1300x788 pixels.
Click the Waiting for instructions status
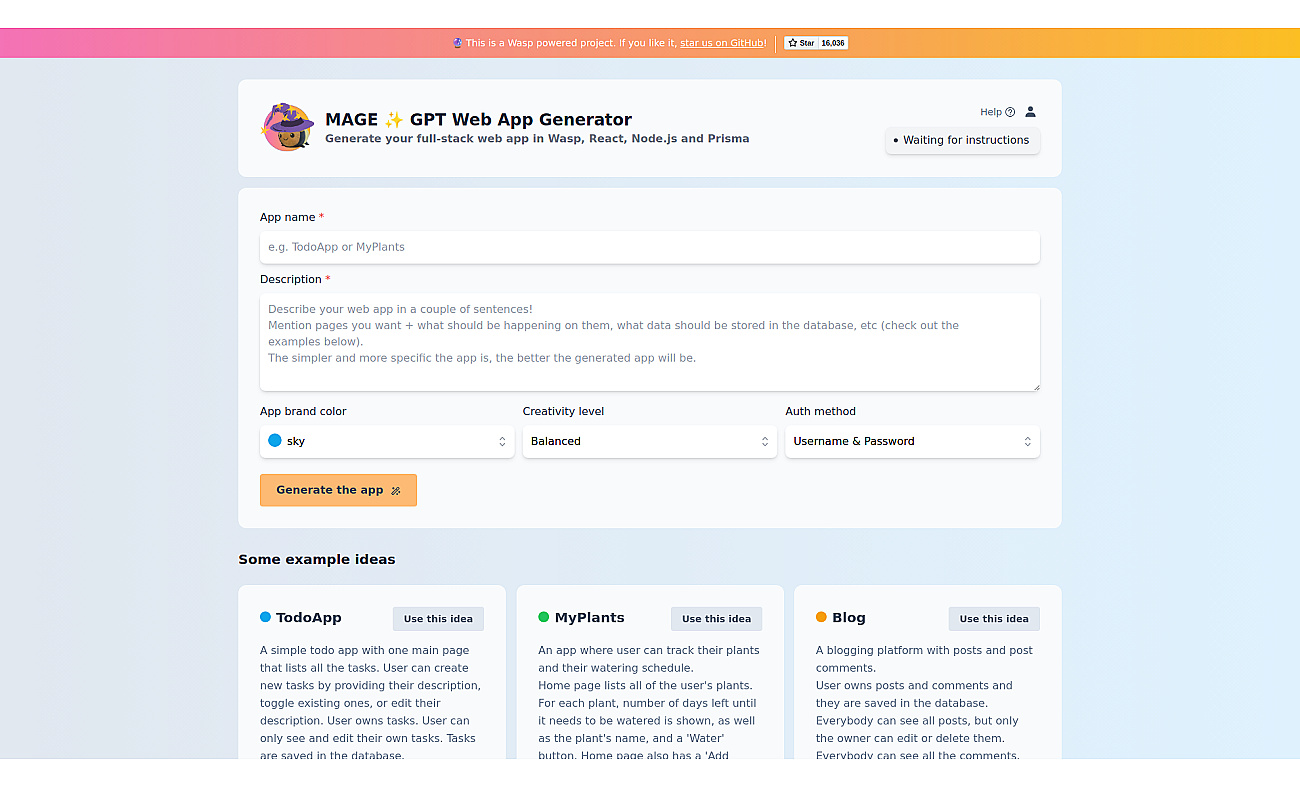pyautogui.click(x=962, y=140)
